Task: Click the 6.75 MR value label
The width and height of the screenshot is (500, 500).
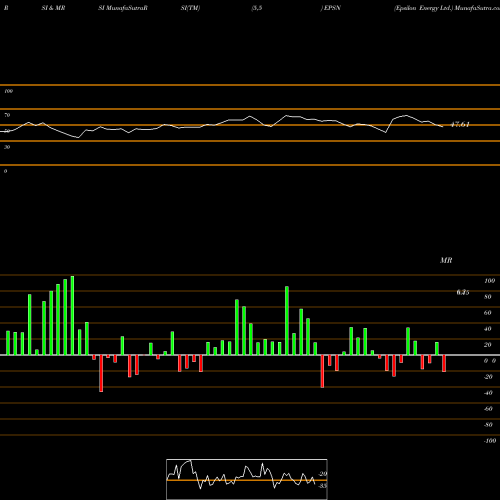Action: pyautogui.click(x=463, y=292)
